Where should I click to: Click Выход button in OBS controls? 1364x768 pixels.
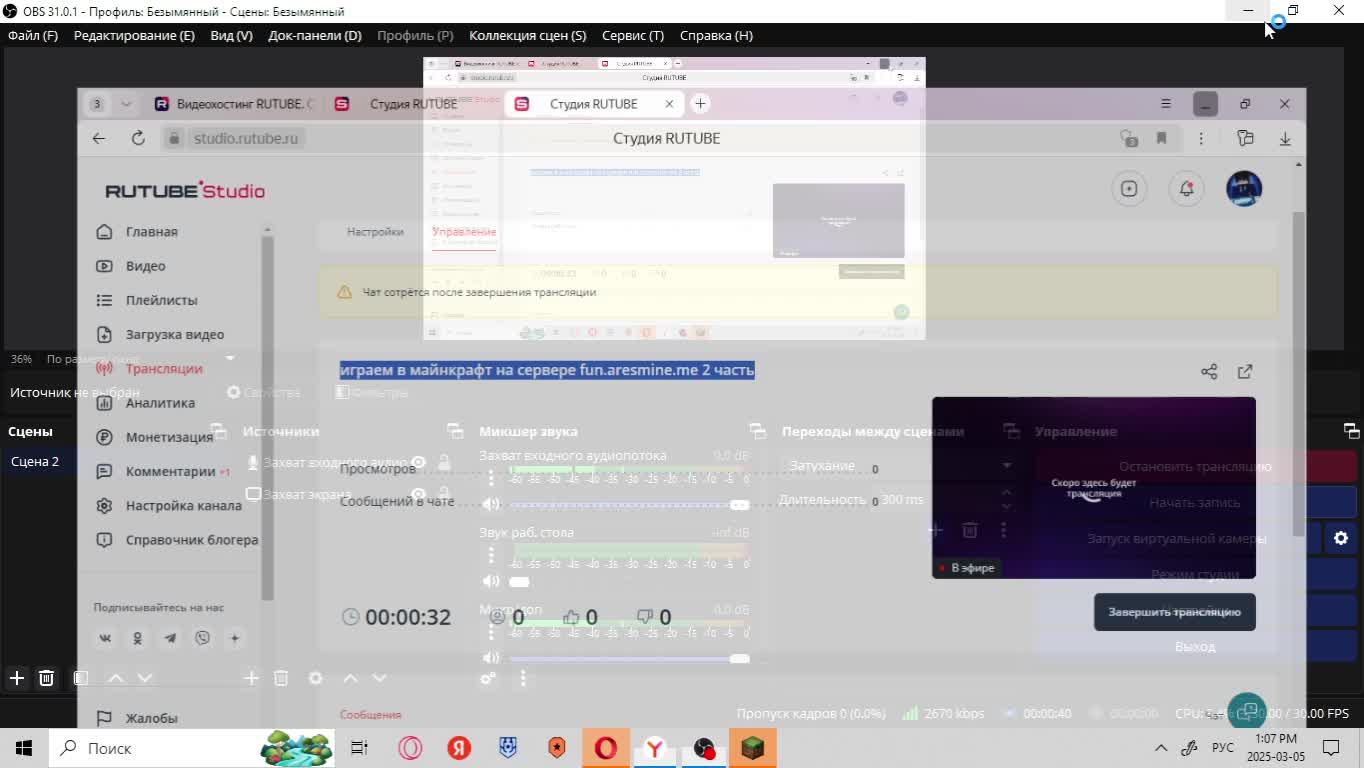tap(1195, 646)
